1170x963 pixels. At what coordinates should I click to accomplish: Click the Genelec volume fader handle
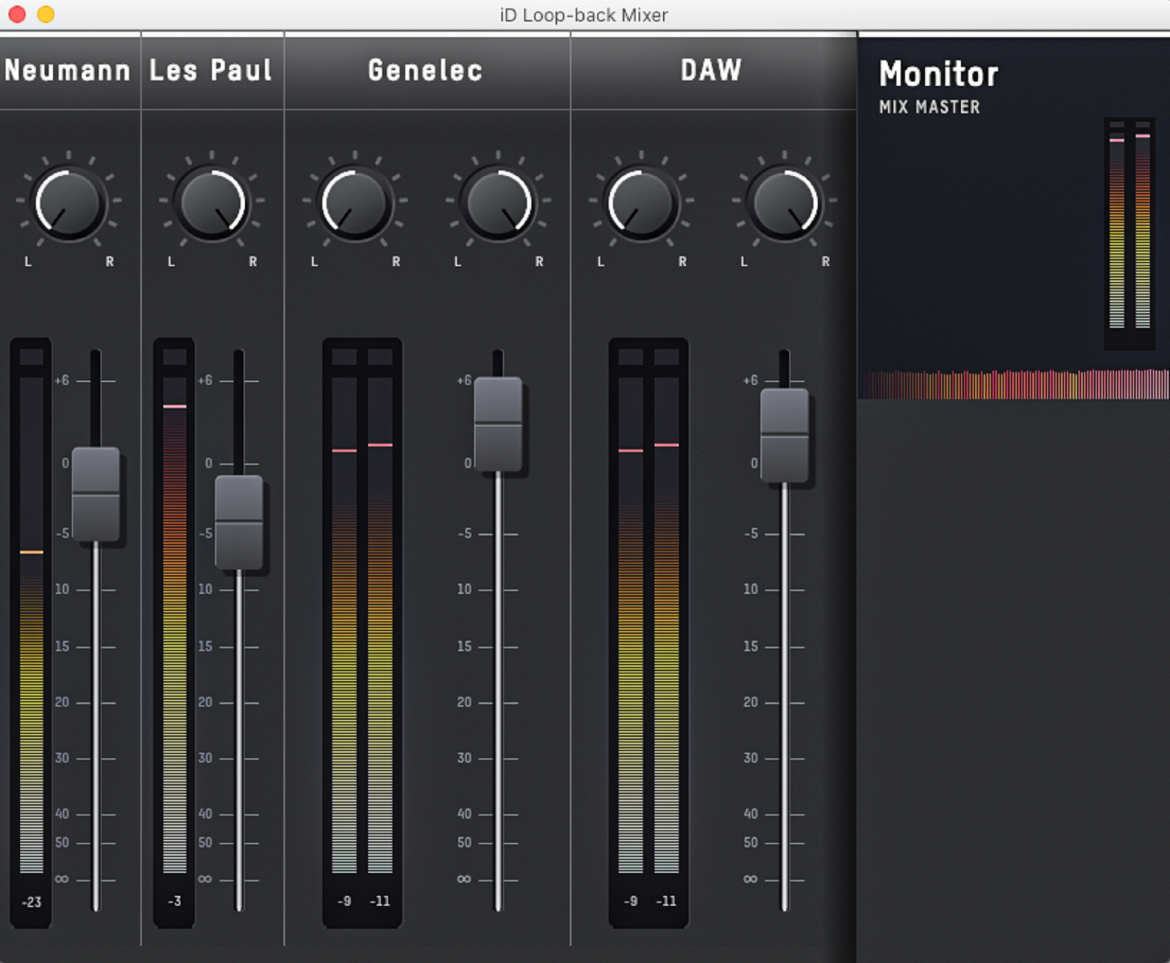coord(498,424)
